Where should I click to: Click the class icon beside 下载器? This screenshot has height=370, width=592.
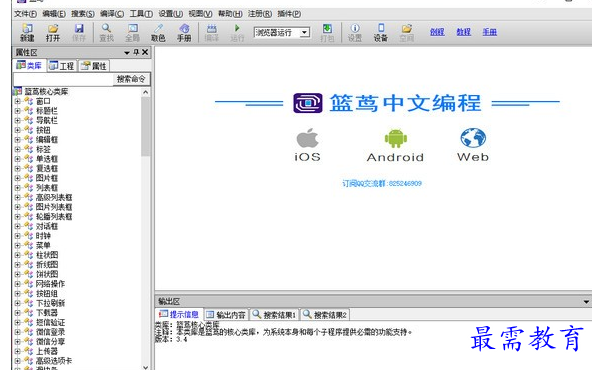[x=29, y=313]
